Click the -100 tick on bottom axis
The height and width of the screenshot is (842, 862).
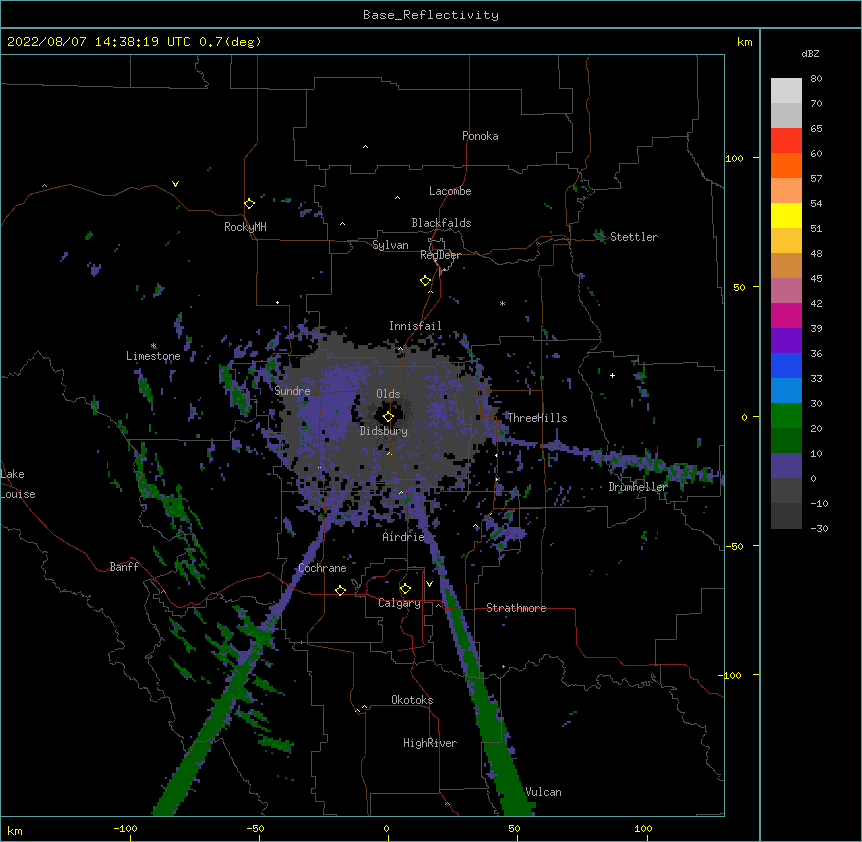pos(125,828)
